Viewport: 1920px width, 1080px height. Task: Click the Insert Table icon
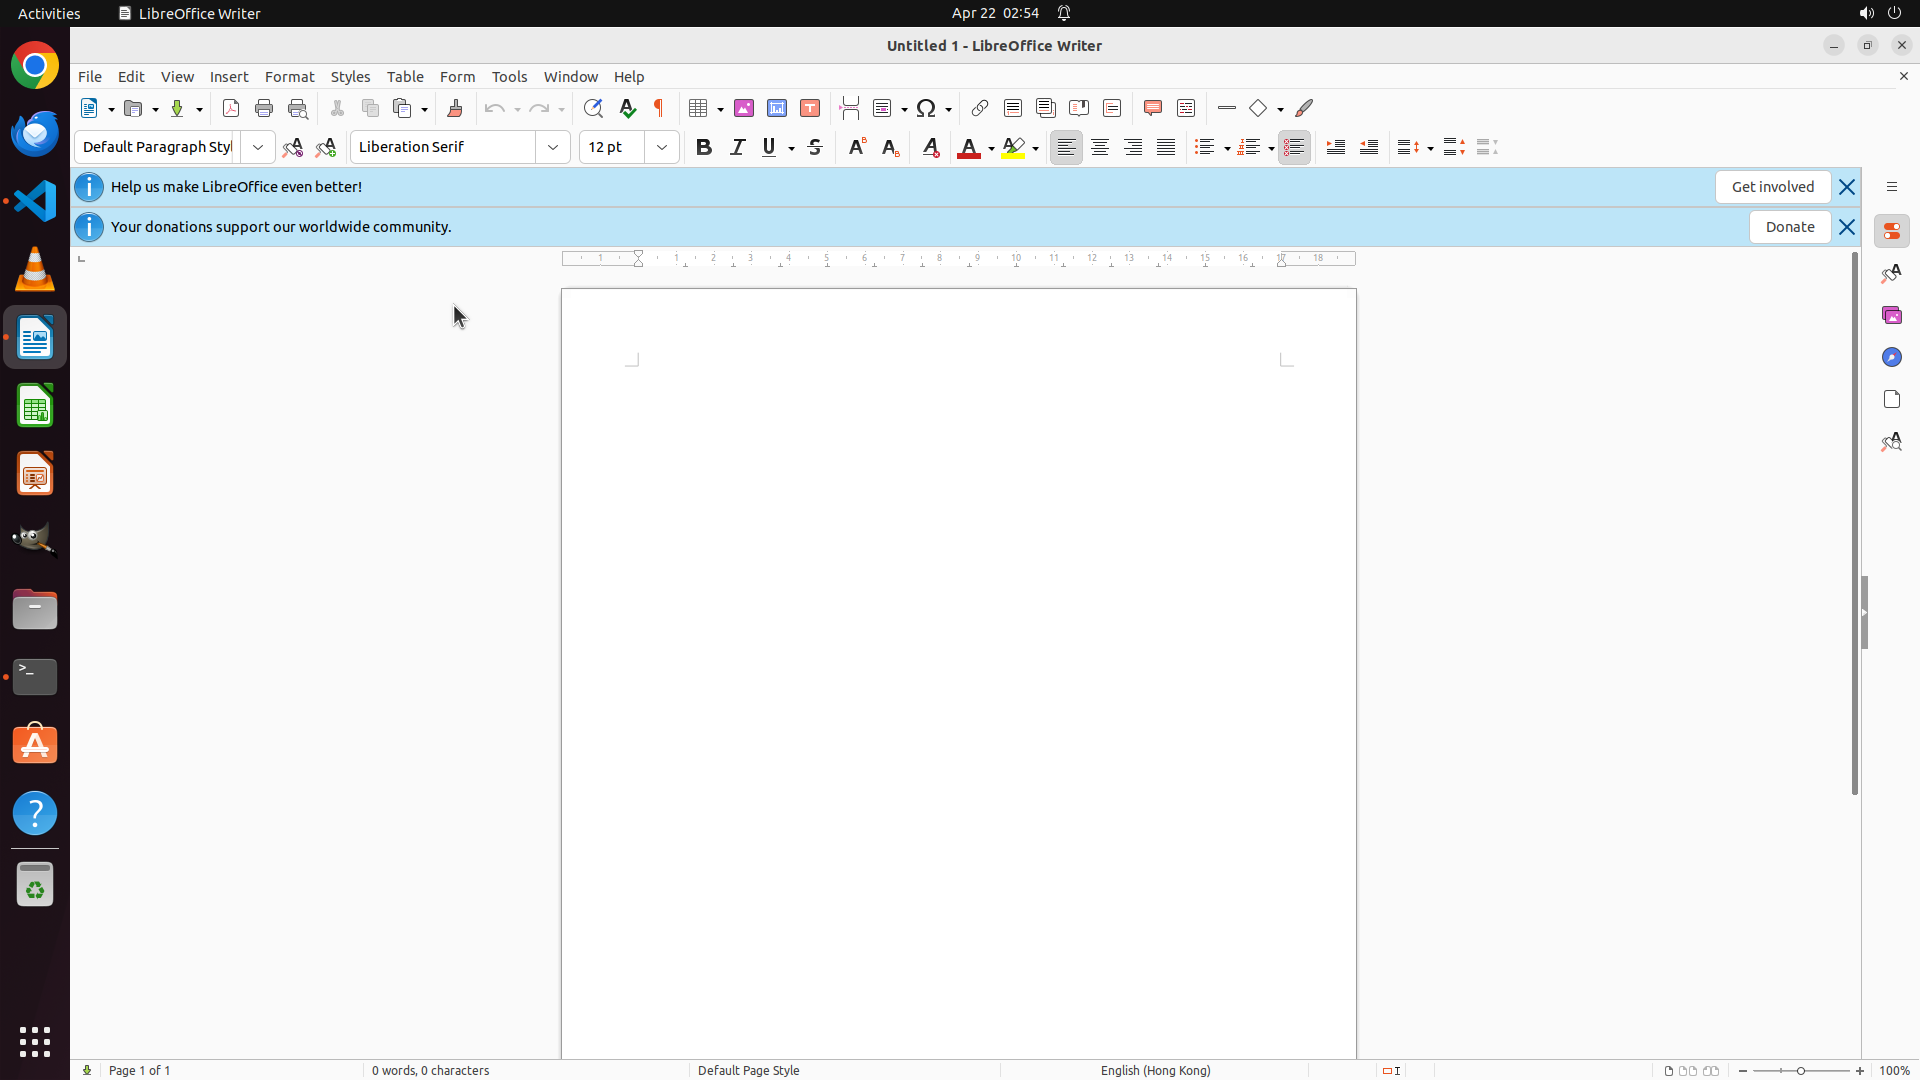699,108
